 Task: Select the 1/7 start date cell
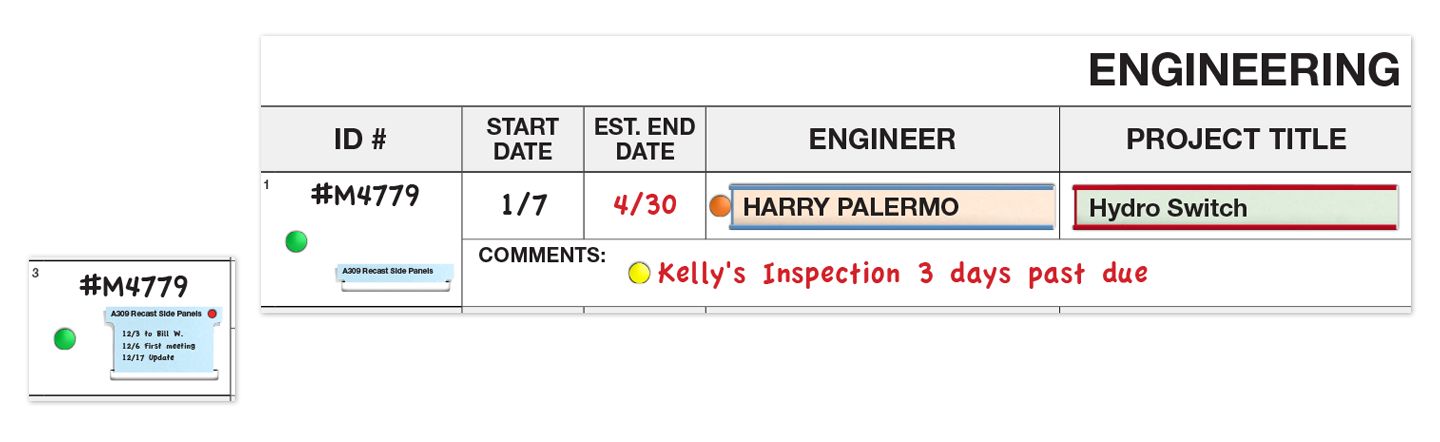[524, 205]
